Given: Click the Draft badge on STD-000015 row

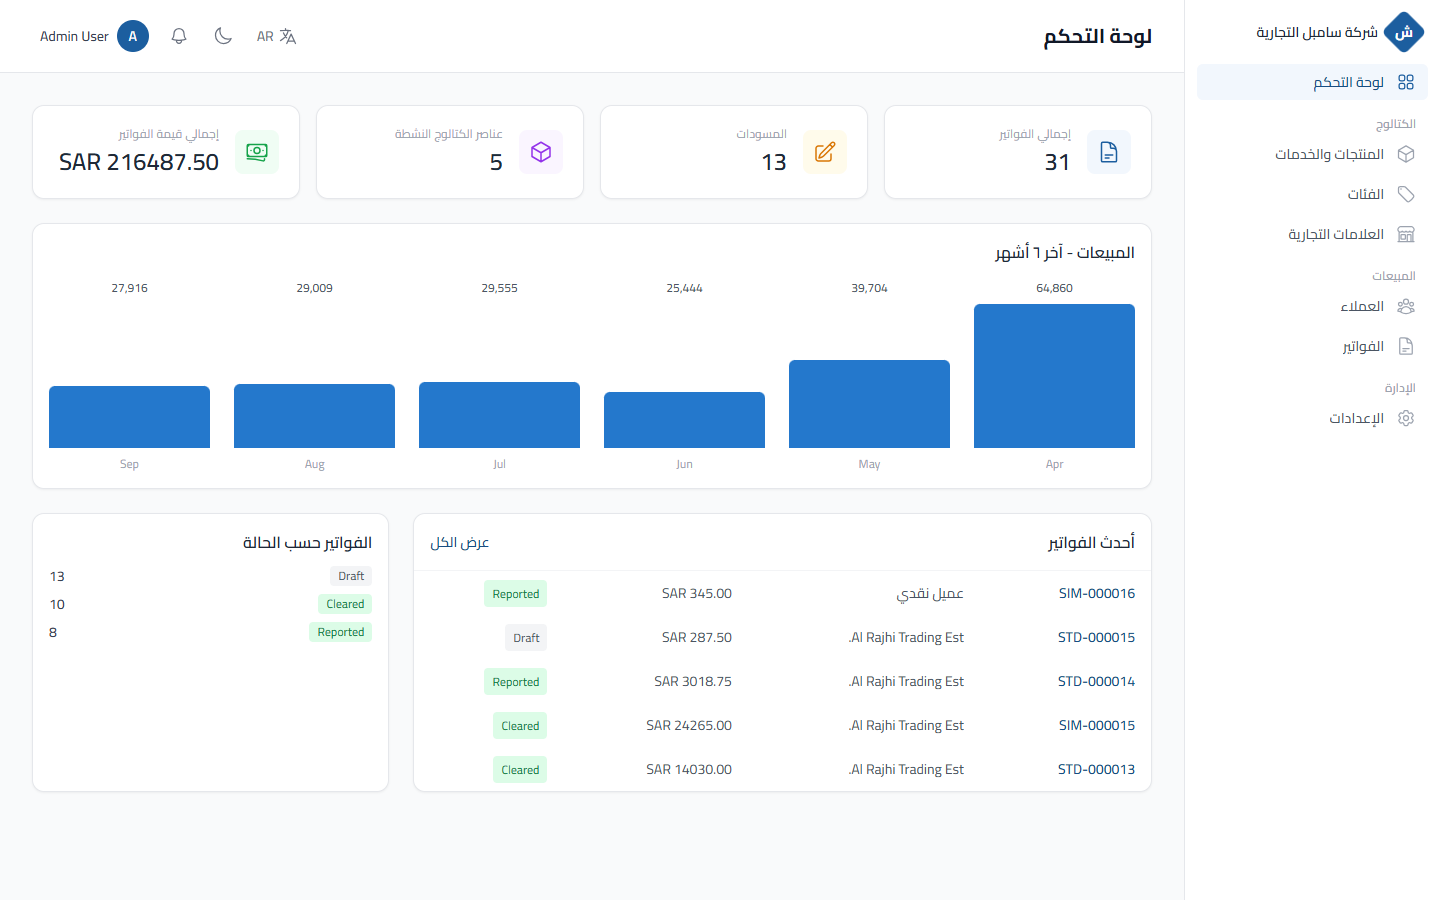Looking at the screenshot, I should tap(526, 638).
